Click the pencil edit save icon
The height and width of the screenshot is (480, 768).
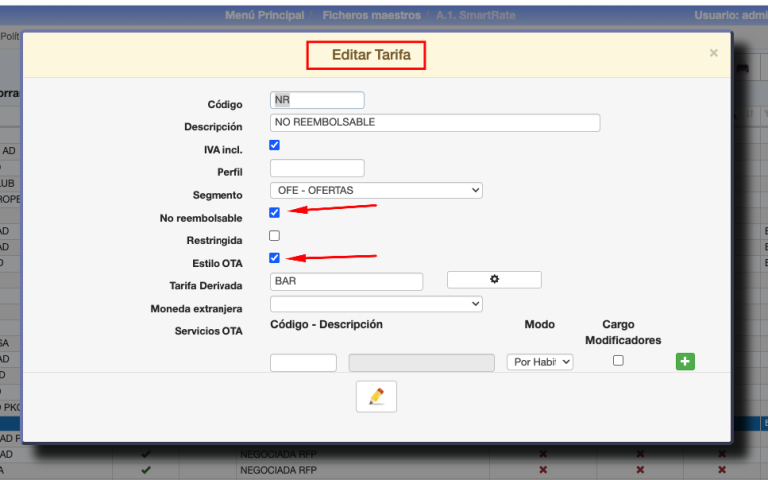point(376,397)
